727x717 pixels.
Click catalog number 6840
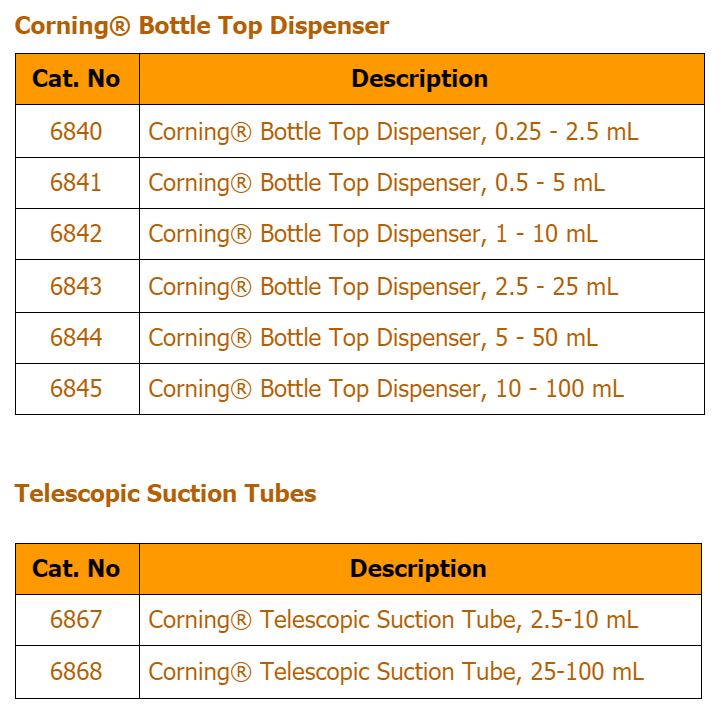76,131
